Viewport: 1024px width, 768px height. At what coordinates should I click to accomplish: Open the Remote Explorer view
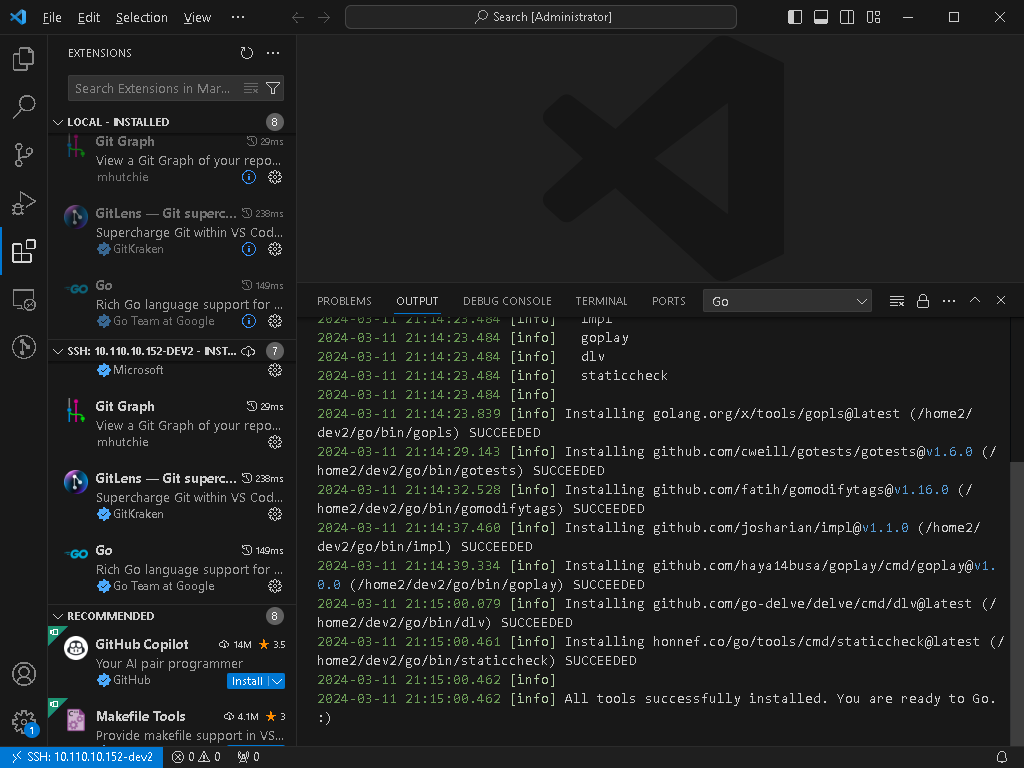click(24, 299)
